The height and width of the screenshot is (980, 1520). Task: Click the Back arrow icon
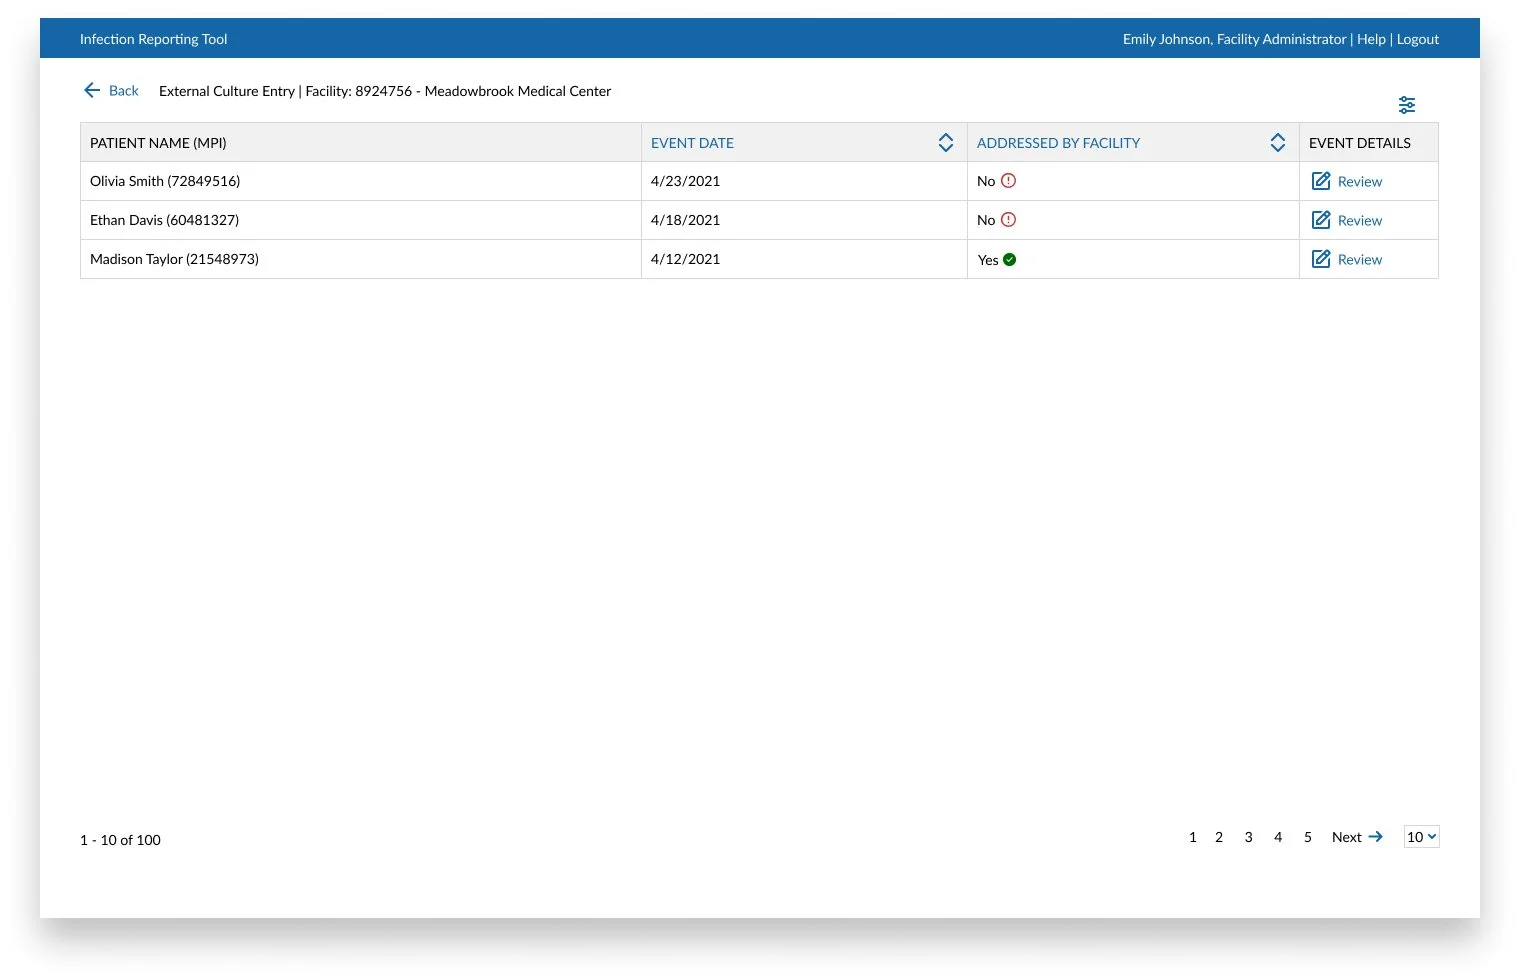pyautogui.click(x=92, y=90)
